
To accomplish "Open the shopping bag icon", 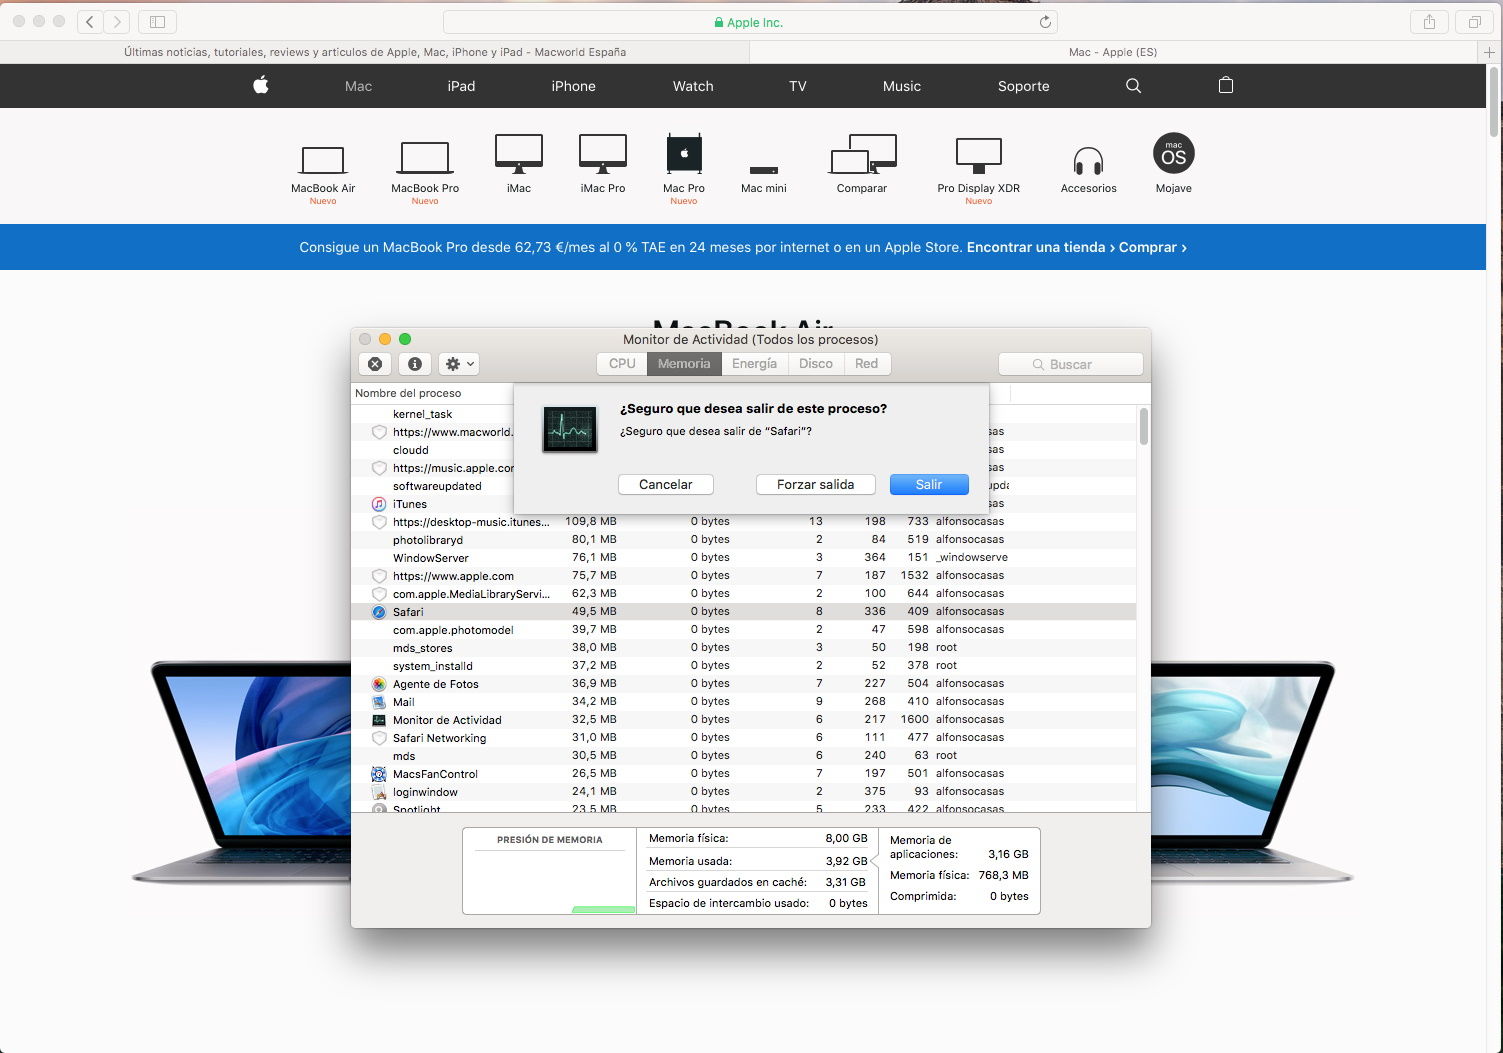I will tap(1226, 85).
